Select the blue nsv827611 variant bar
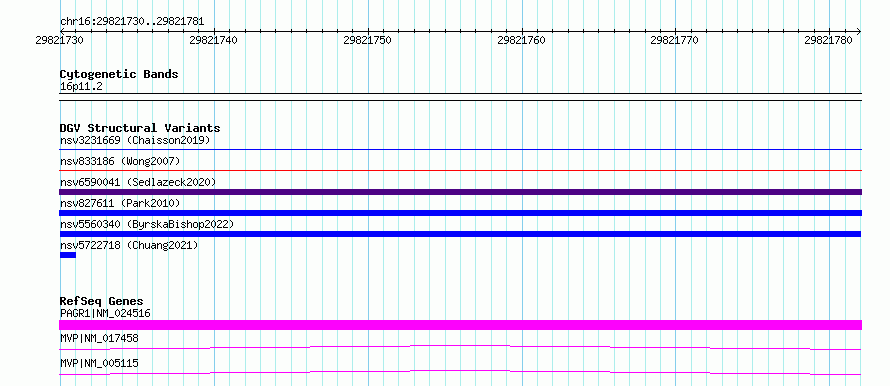 (460, 213)
